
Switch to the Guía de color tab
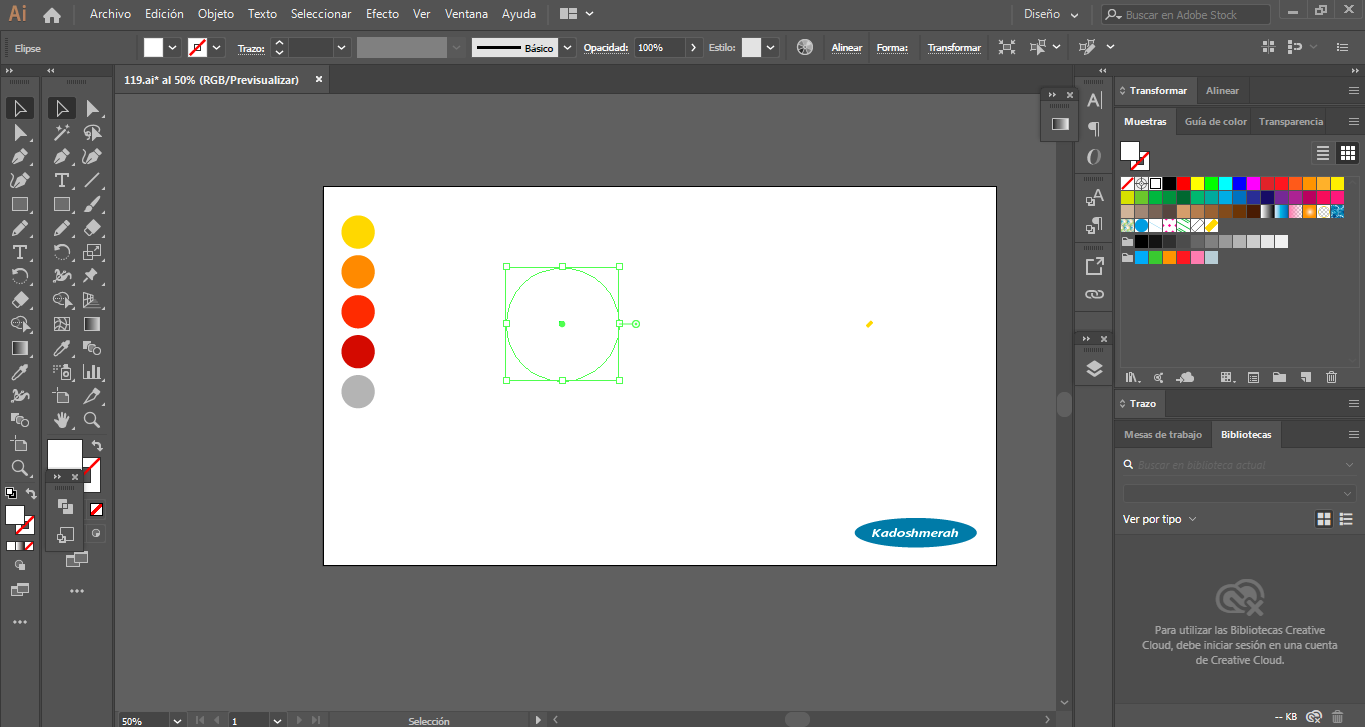[1216, 122]
